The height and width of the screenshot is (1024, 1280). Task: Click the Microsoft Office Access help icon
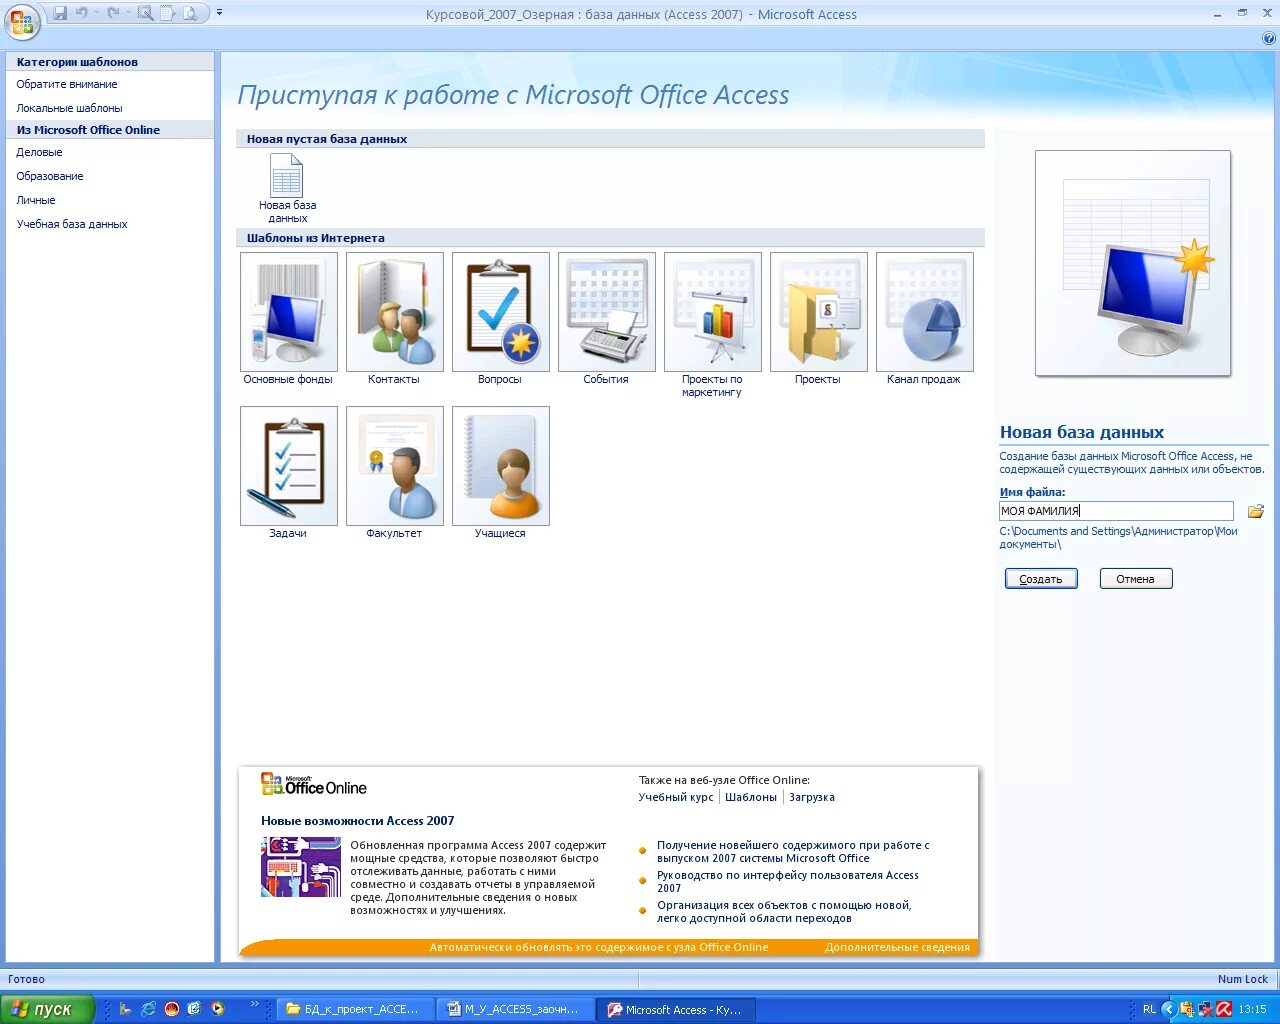tap(1269, 38)
